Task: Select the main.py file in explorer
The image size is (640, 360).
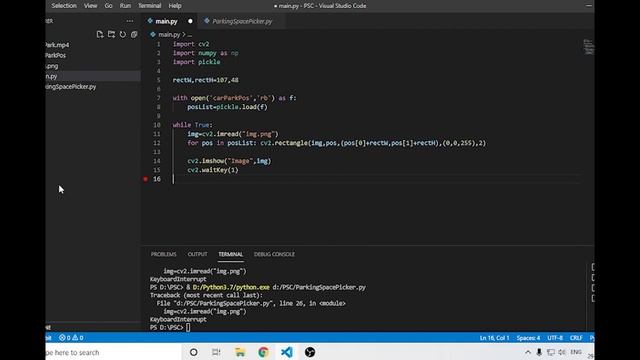Action: point(93,76)
